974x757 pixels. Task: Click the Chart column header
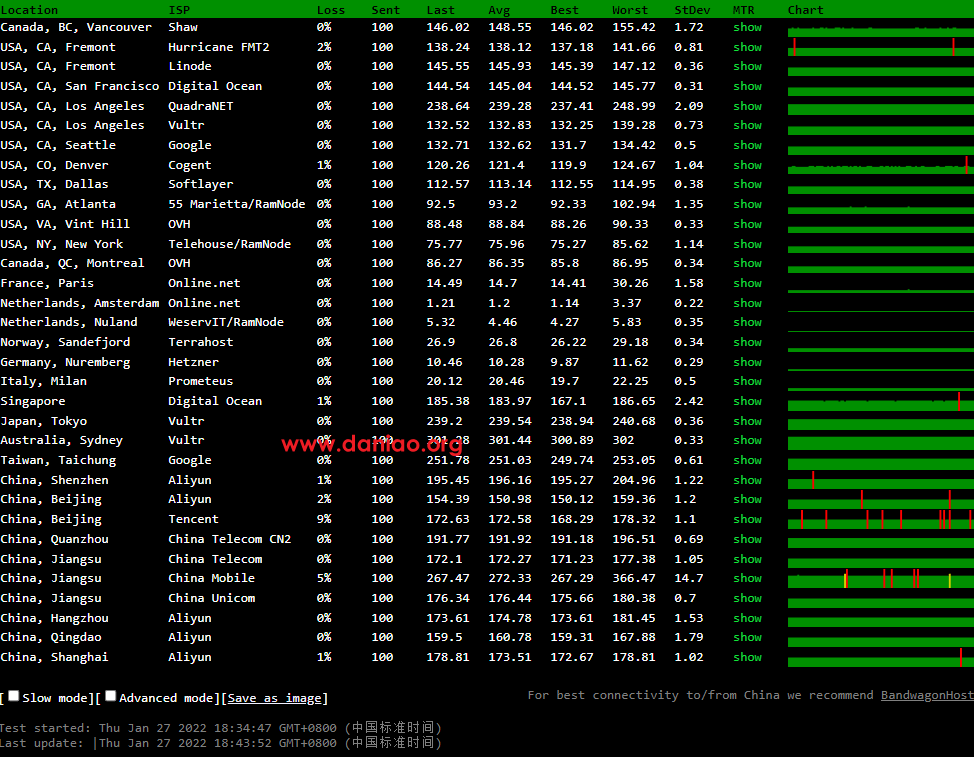pos(806,10)
